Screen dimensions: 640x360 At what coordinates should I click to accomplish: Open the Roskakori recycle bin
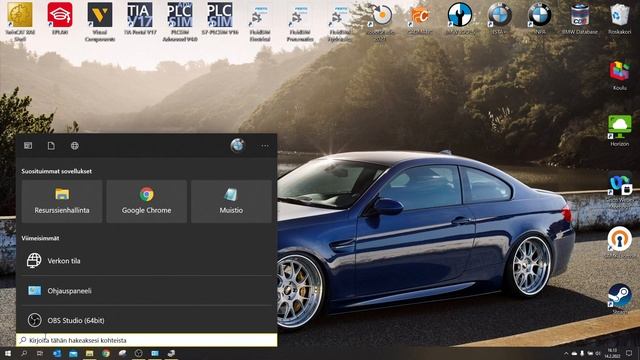click(x=620, y=18)
